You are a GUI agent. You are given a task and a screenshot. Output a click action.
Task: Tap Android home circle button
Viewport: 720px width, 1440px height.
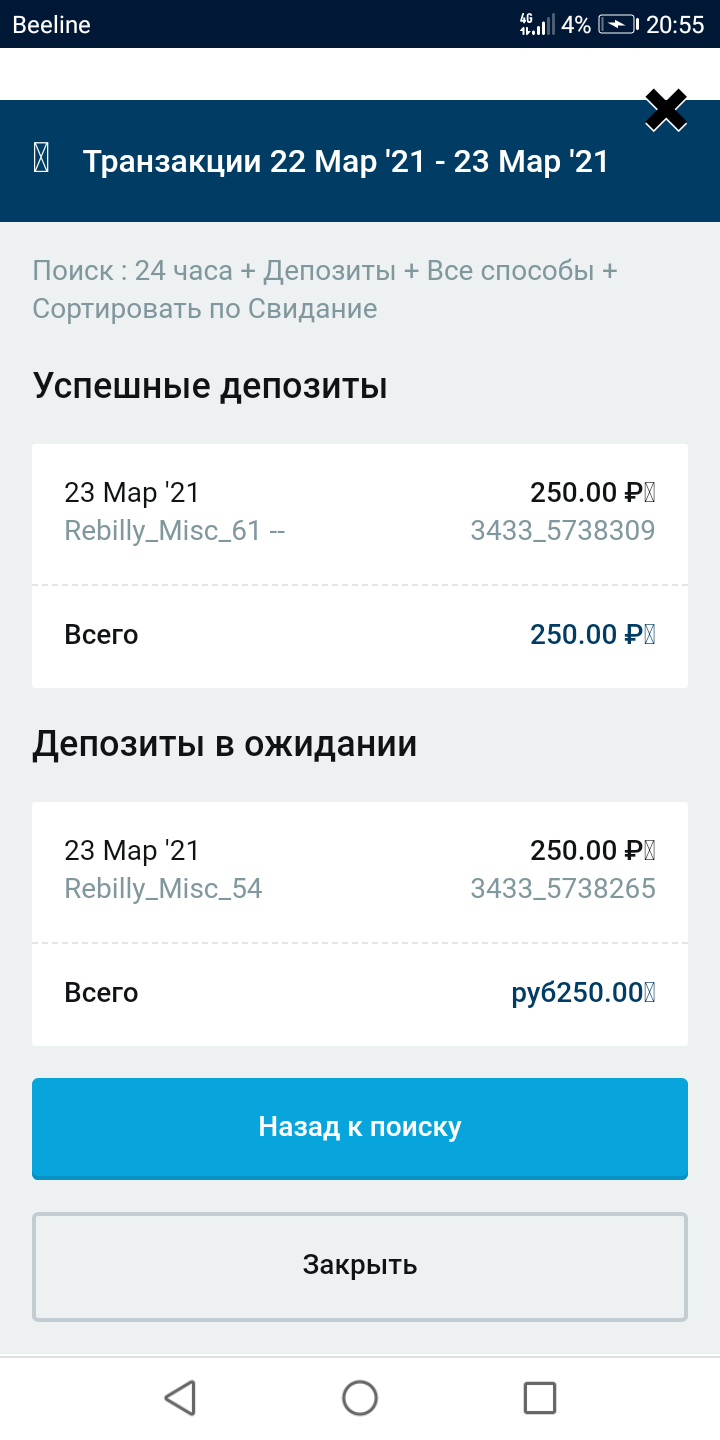[360, 1397]
